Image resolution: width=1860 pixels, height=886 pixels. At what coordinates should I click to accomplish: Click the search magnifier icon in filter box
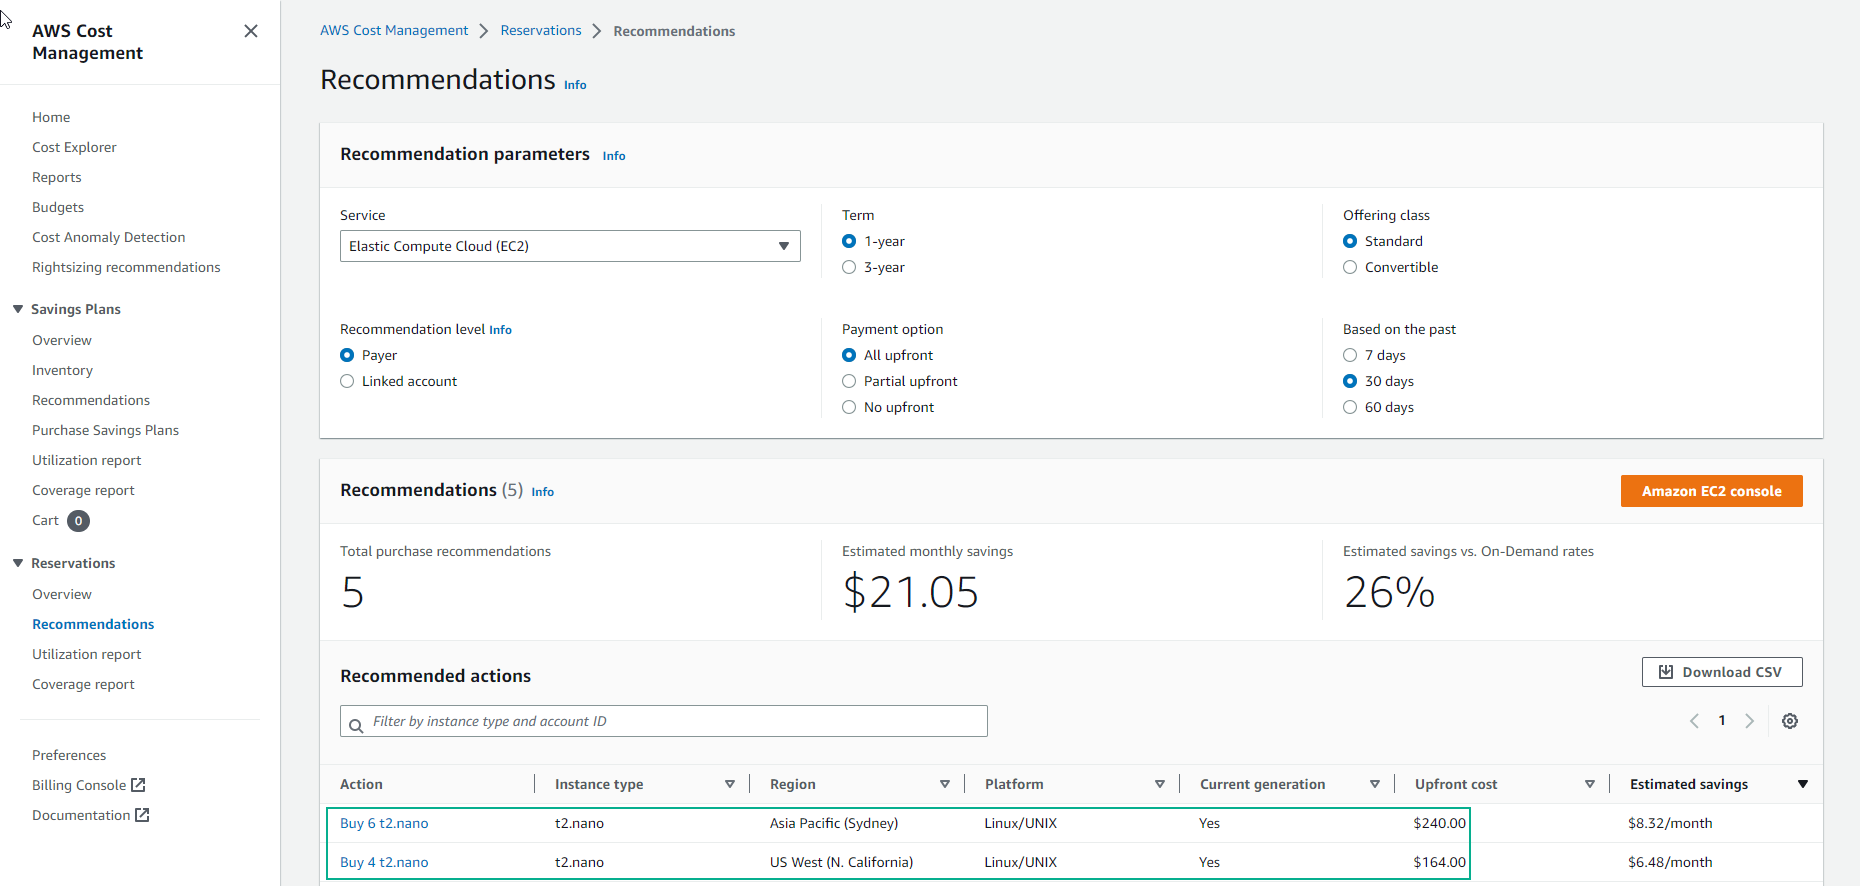pyautogui.click(x=356, y=726)
